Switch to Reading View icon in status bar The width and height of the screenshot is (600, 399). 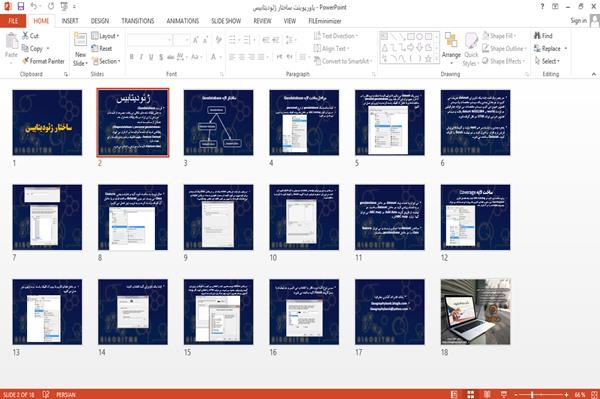487,394
